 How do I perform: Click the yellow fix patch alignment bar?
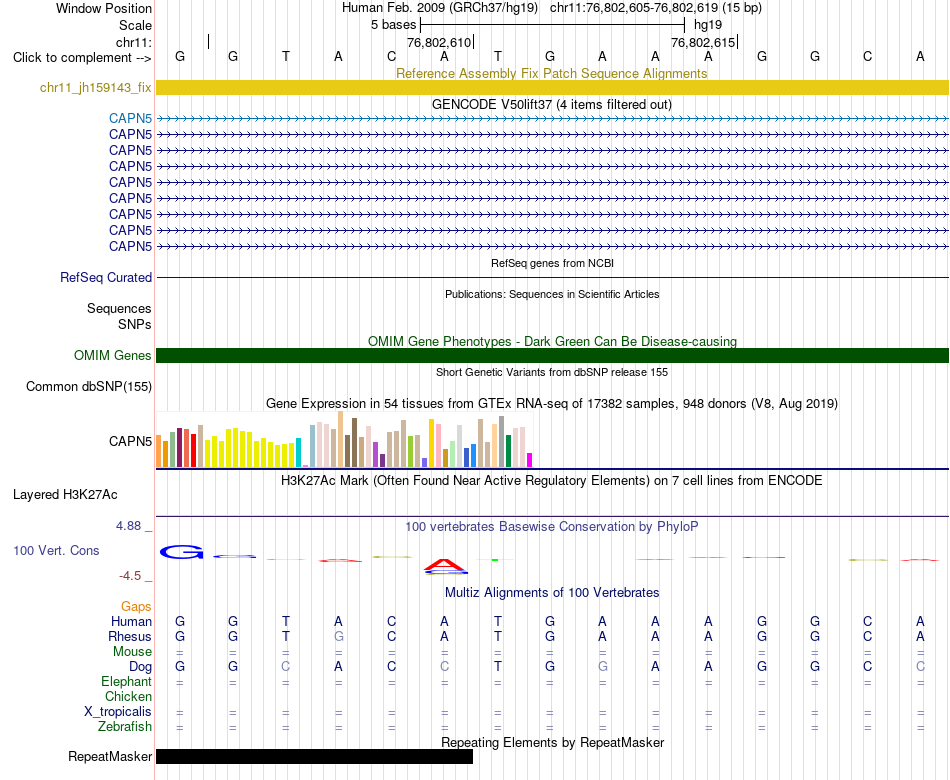pyautogui.click(x=552, y=87)
